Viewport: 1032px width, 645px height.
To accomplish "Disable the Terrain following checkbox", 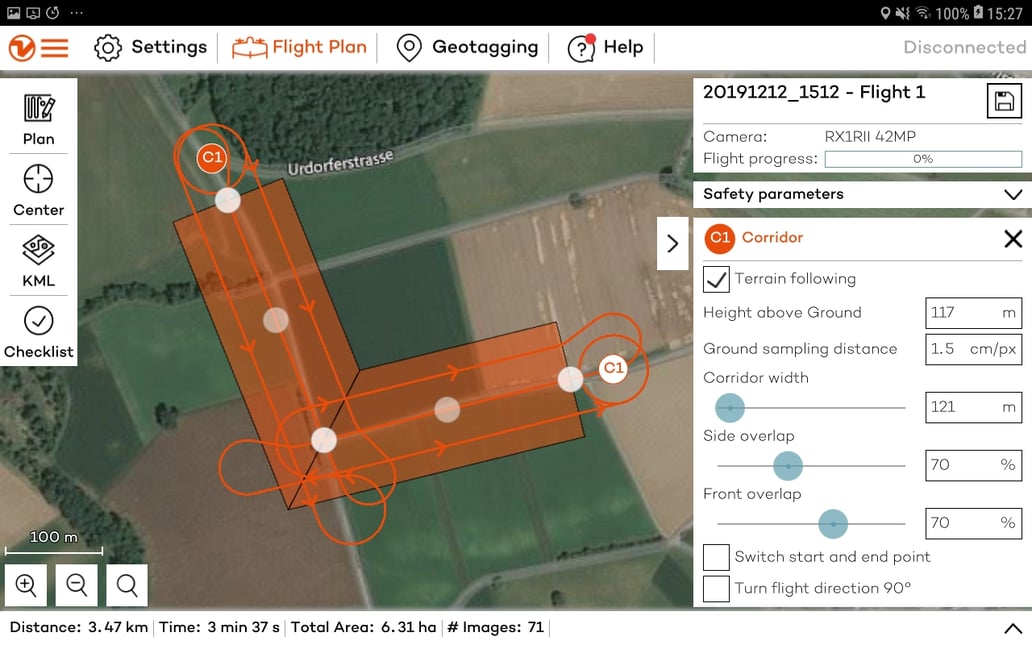I will pos(716,279).
